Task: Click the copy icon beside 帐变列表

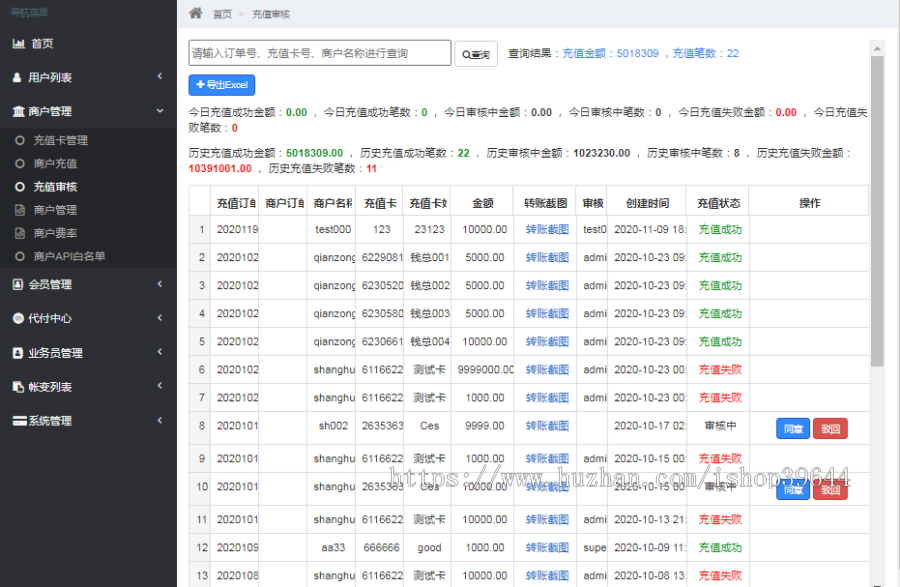Action: 18,387
